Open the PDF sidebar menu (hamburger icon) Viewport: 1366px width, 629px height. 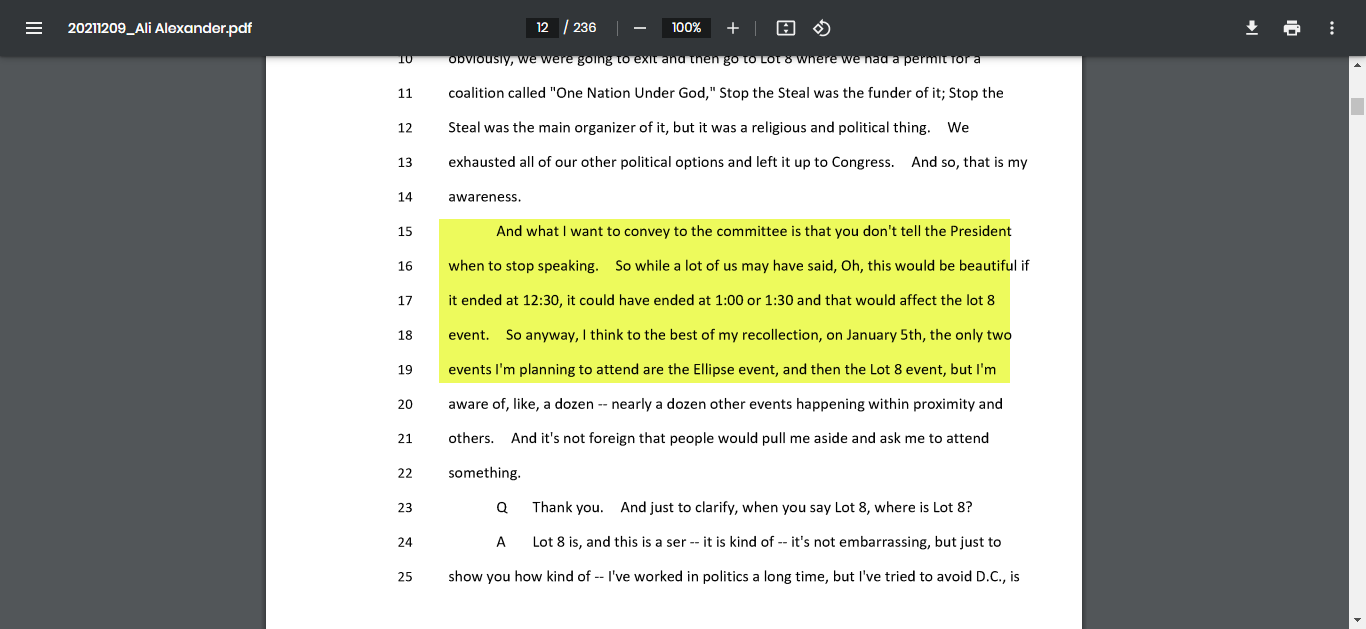34,28
